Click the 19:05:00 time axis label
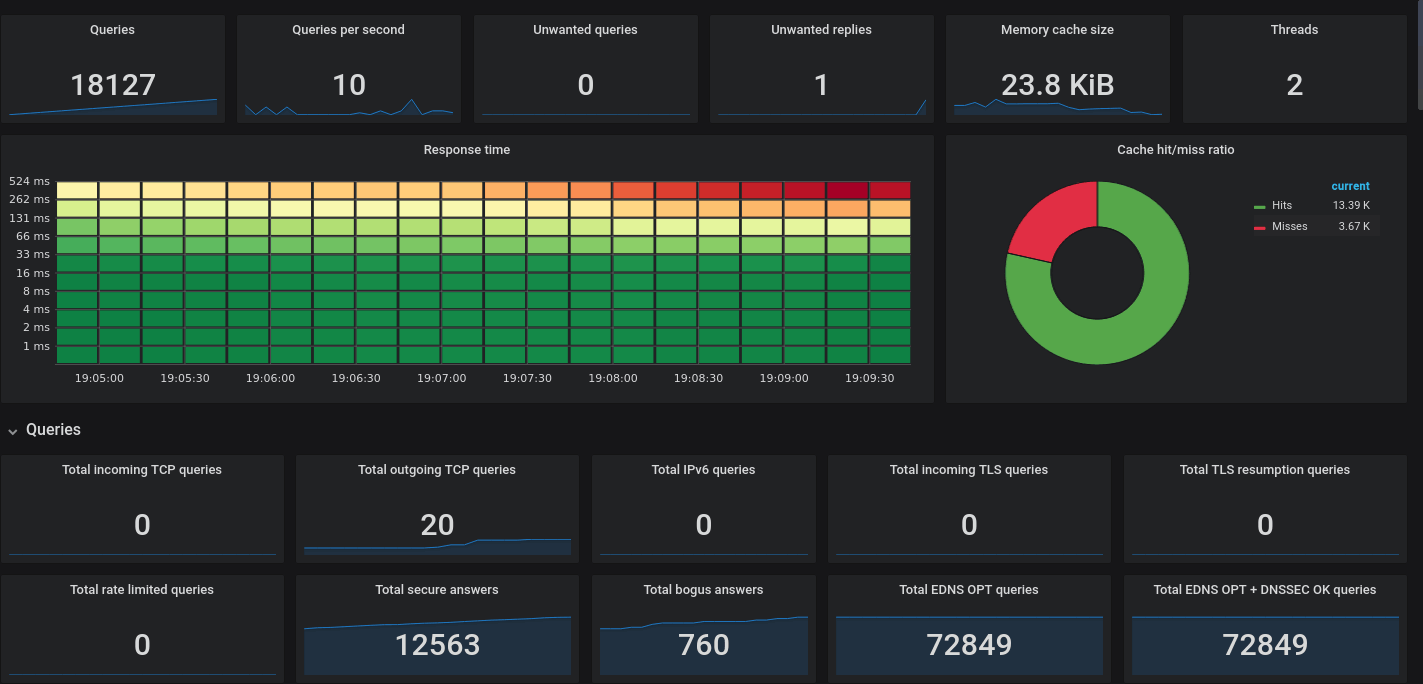Viewport: 1423px width, 684px height. [99, 379]
